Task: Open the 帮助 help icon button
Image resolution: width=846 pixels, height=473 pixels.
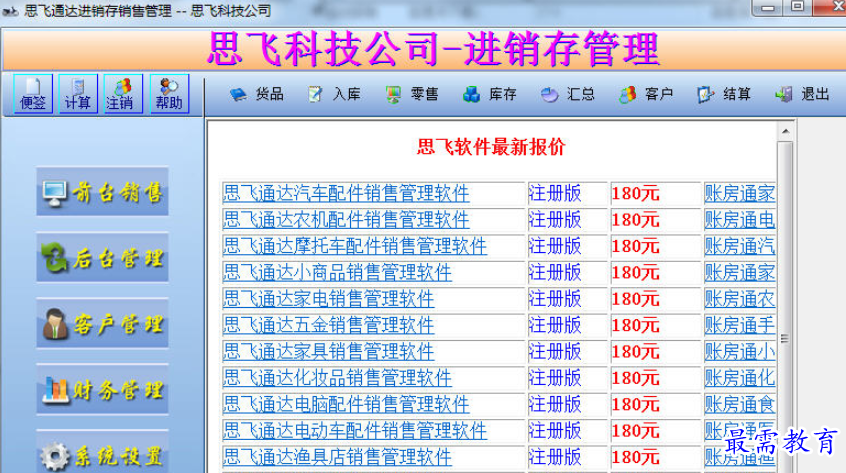Action: pyautogui.click(x=169, y=94)
